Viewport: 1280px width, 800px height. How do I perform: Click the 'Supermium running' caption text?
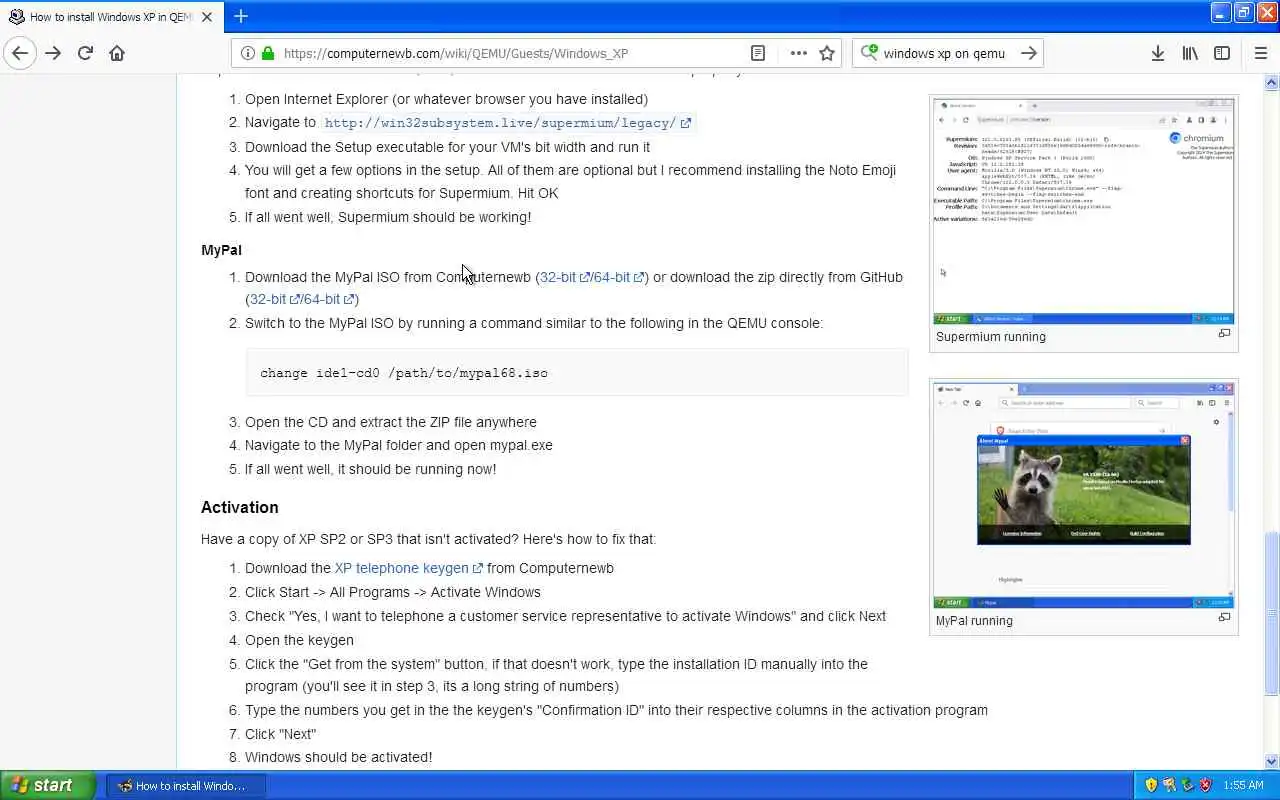pos(991,337)
